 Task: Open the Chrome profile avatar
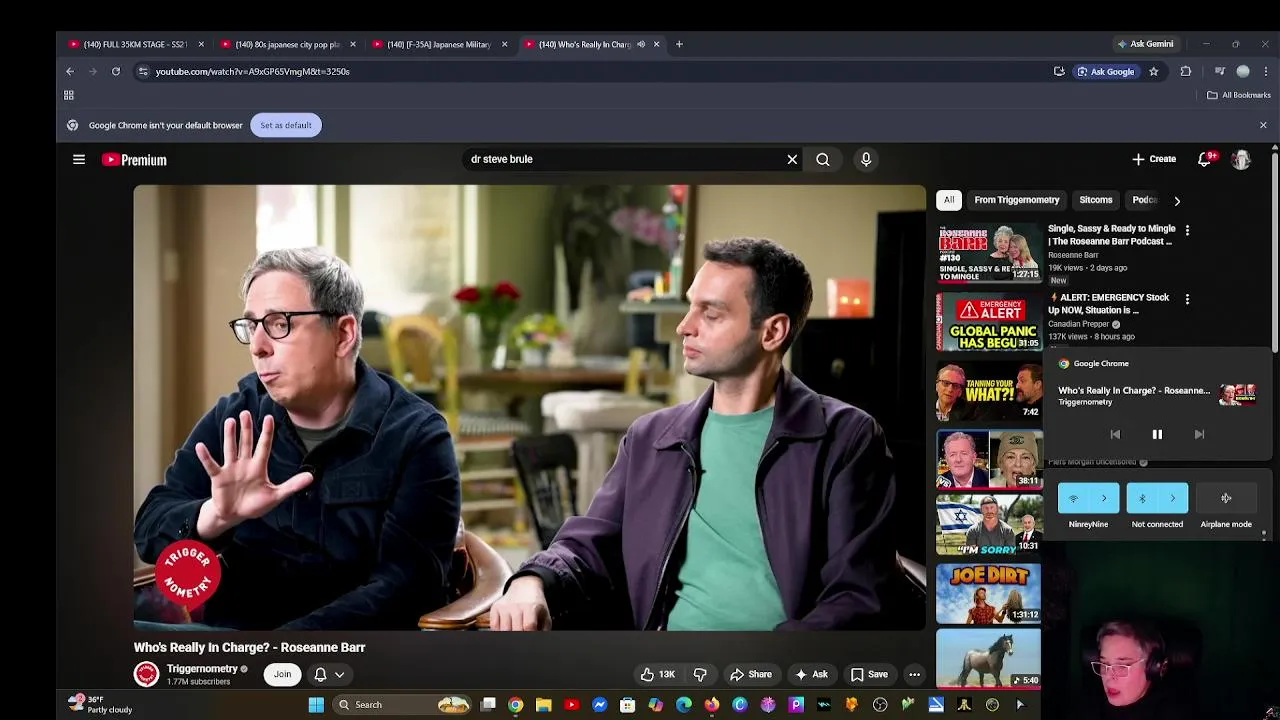[x=1243, y=71]
